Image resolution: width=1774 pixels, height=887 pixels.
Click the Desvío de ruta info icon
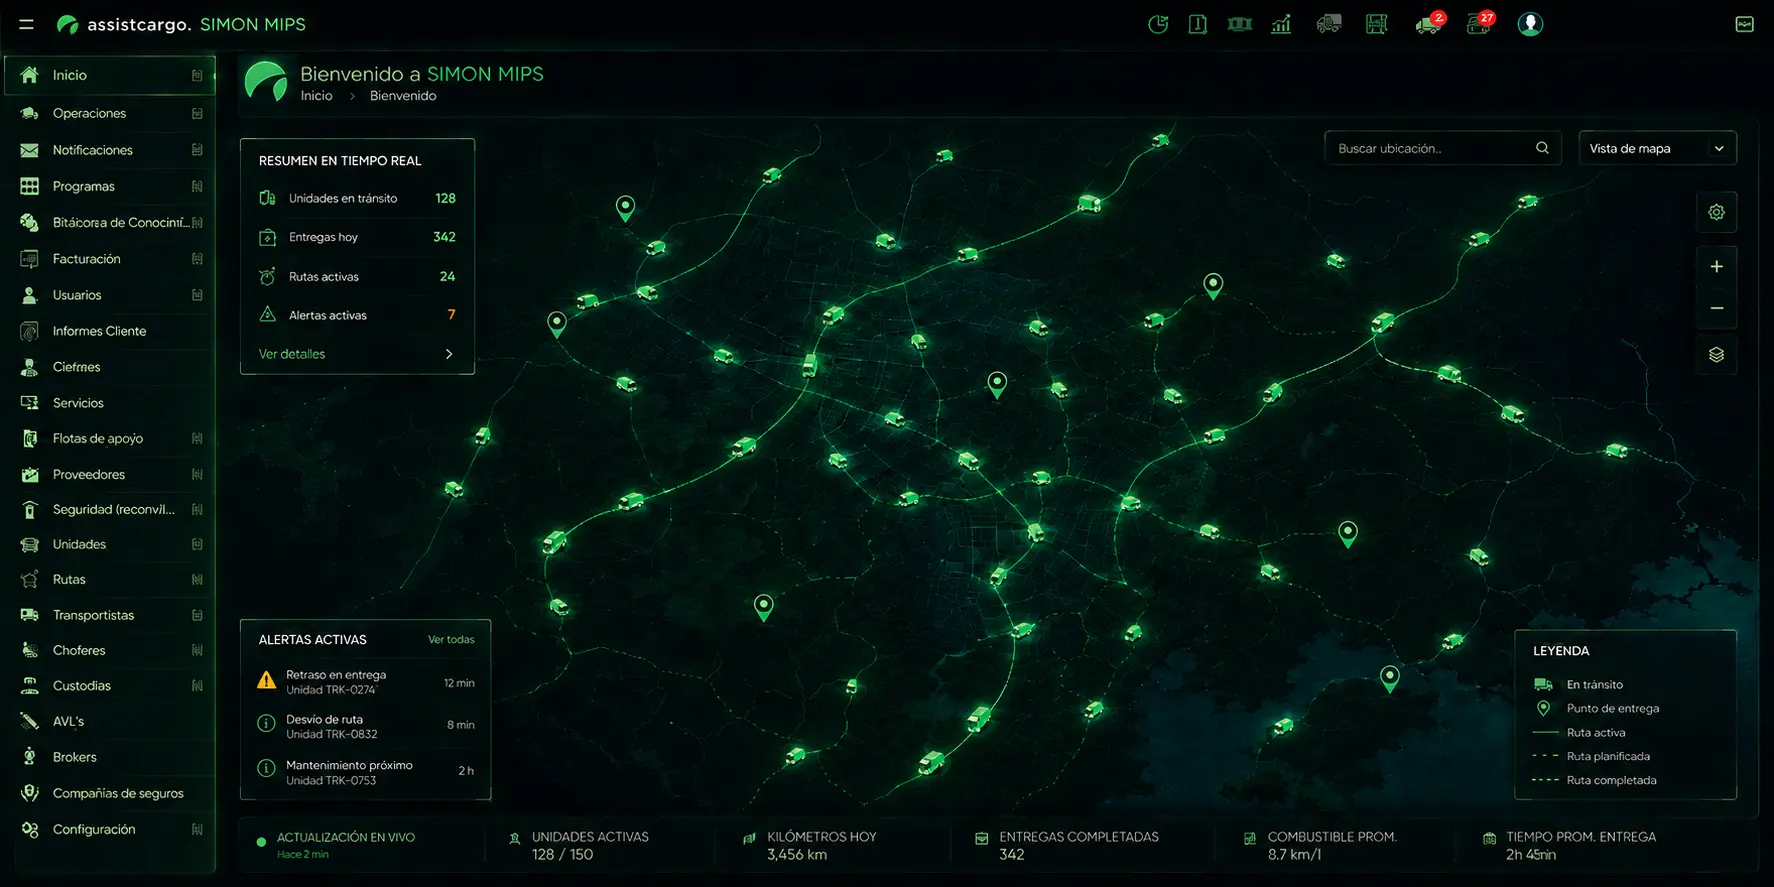266,724
